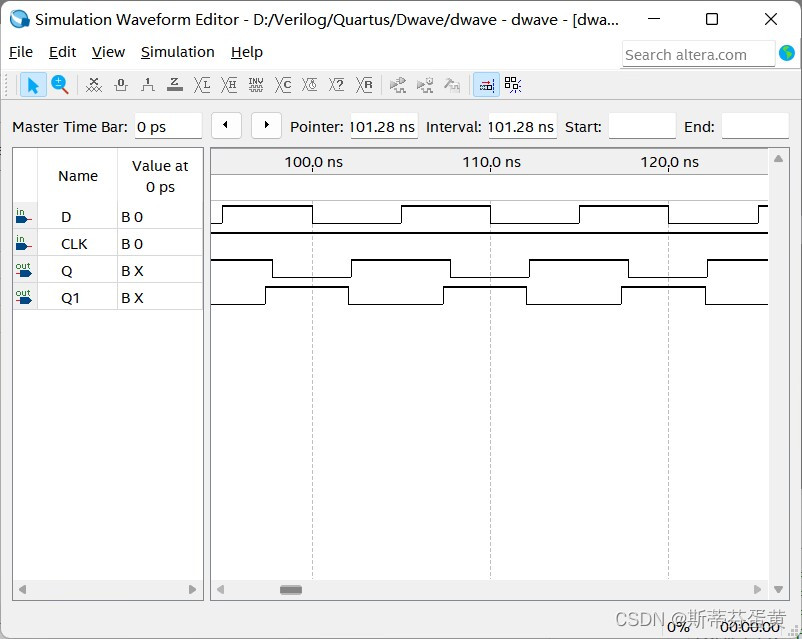This screenshot has height=639, width=802.
Task: Select signal D row
Action: point(108,216)
